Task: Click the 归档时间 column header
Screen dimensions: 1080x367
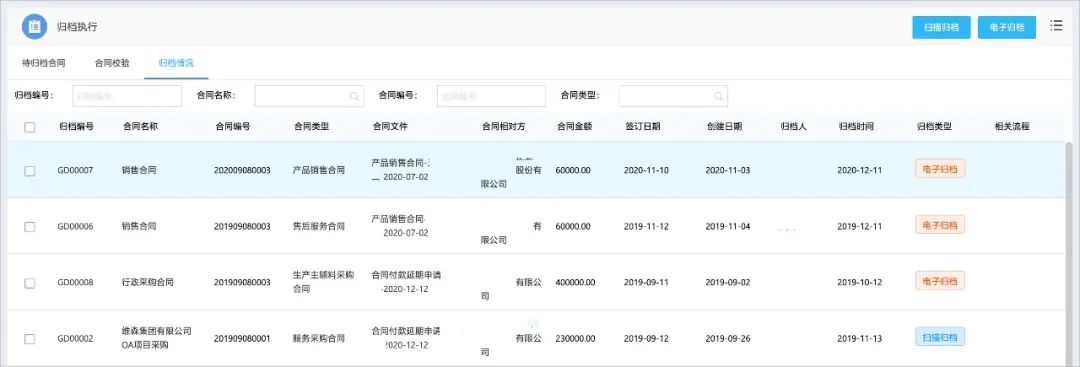Action: tap(856, 127)
